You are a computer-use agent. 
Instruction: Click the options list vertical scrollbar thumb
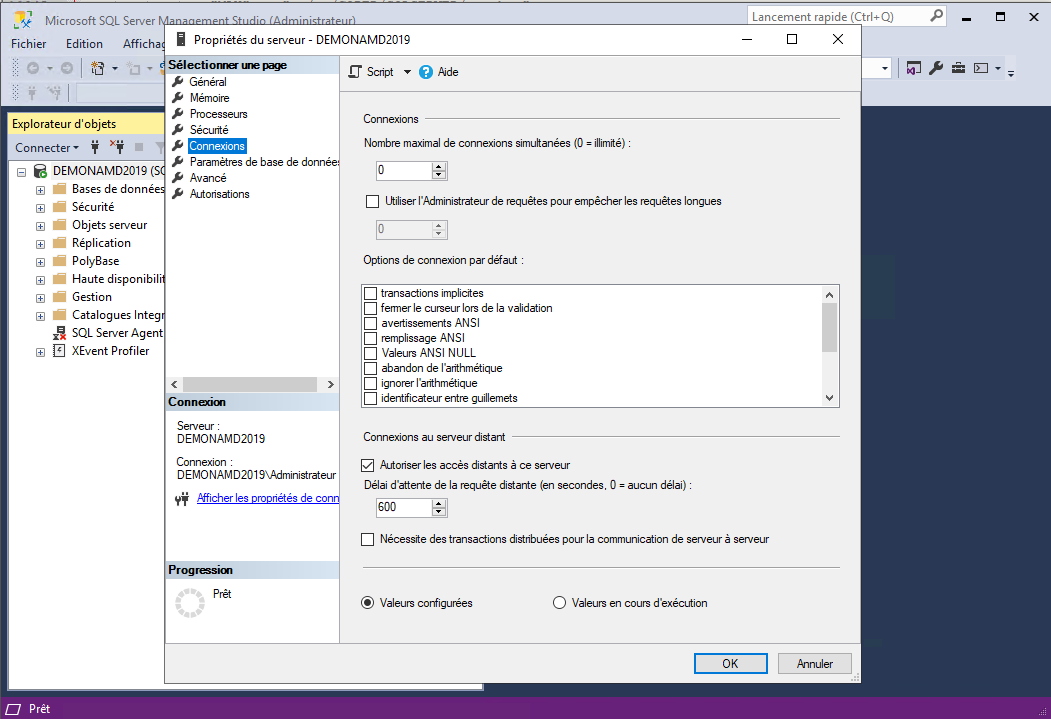click(x=829, y=327)
